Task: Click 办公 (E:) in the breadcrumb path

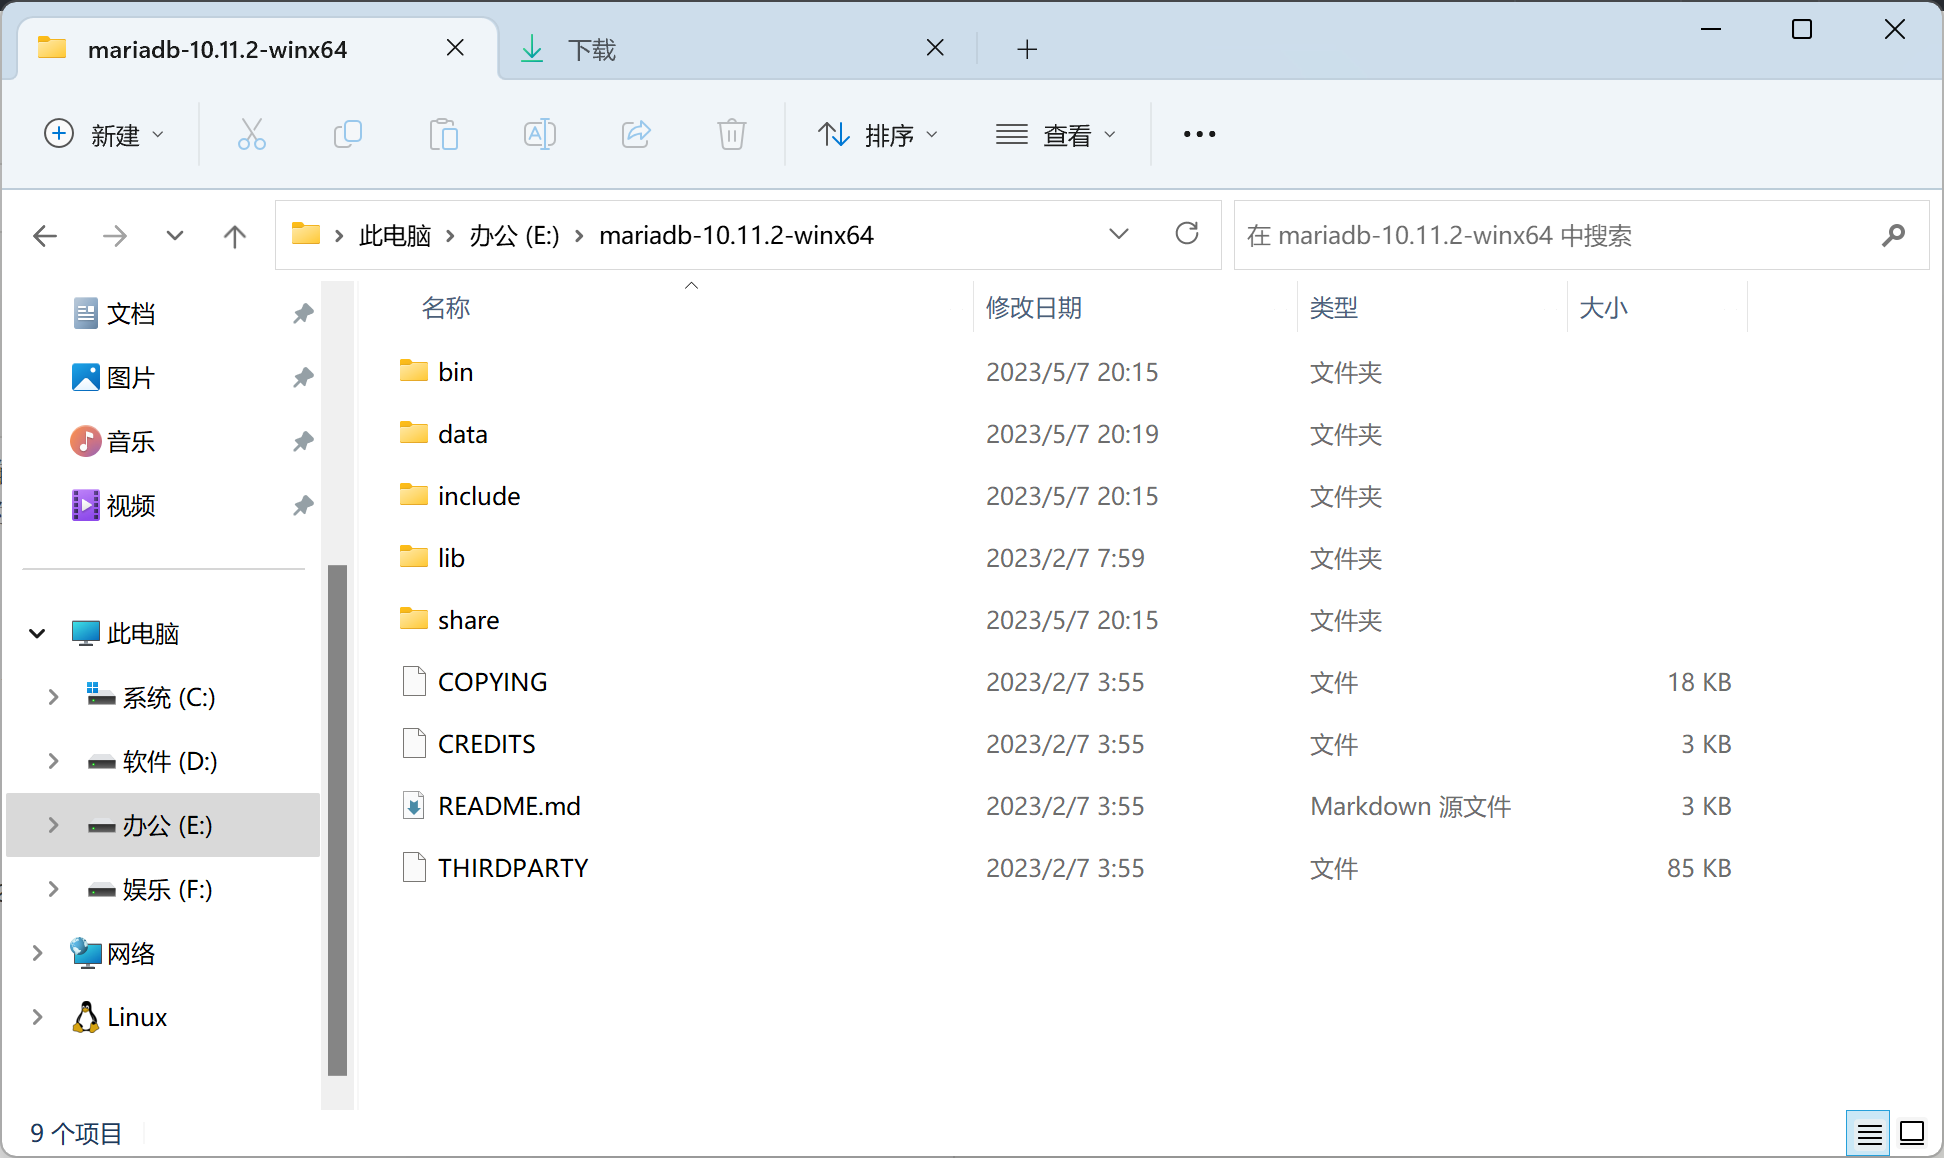Action: pos(514,236)
